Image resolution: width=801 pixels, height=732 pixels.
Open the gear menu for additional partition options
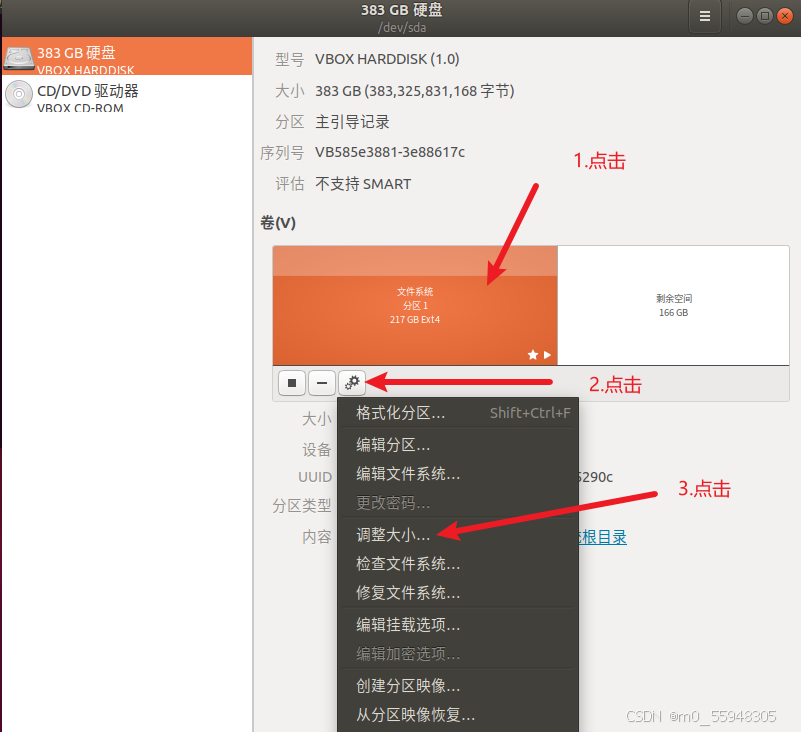coord(352,382)
